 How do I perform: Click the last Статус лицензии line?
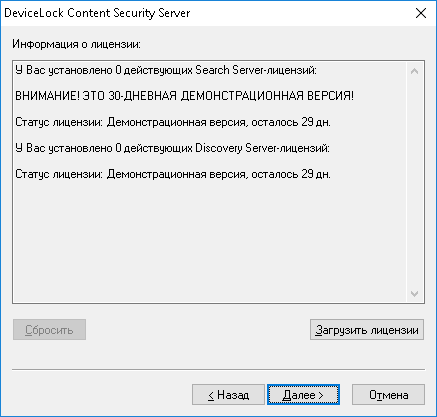point(173,174)
